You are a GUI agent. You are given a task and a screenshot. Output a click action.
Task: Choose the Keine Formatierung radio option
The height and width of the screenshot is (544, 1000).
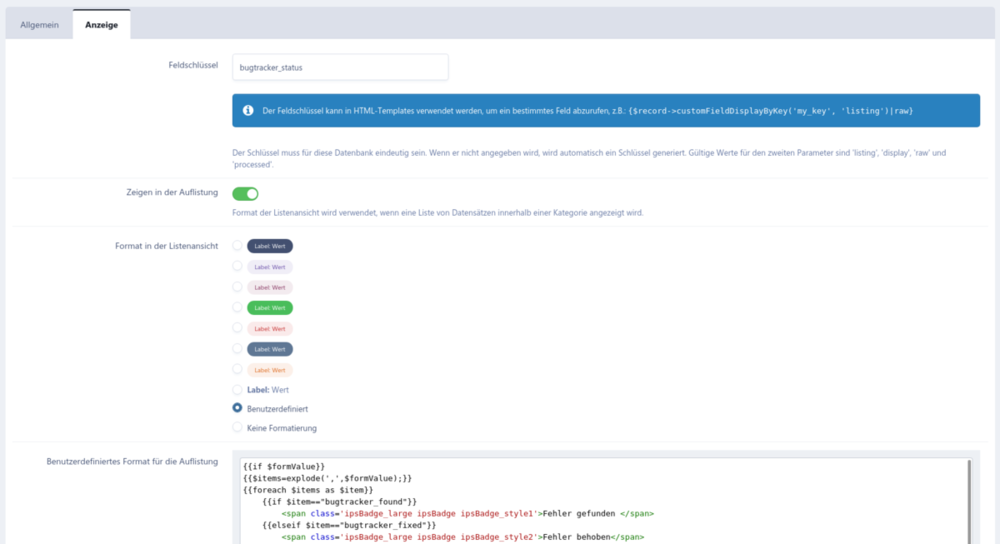(237, 428)
